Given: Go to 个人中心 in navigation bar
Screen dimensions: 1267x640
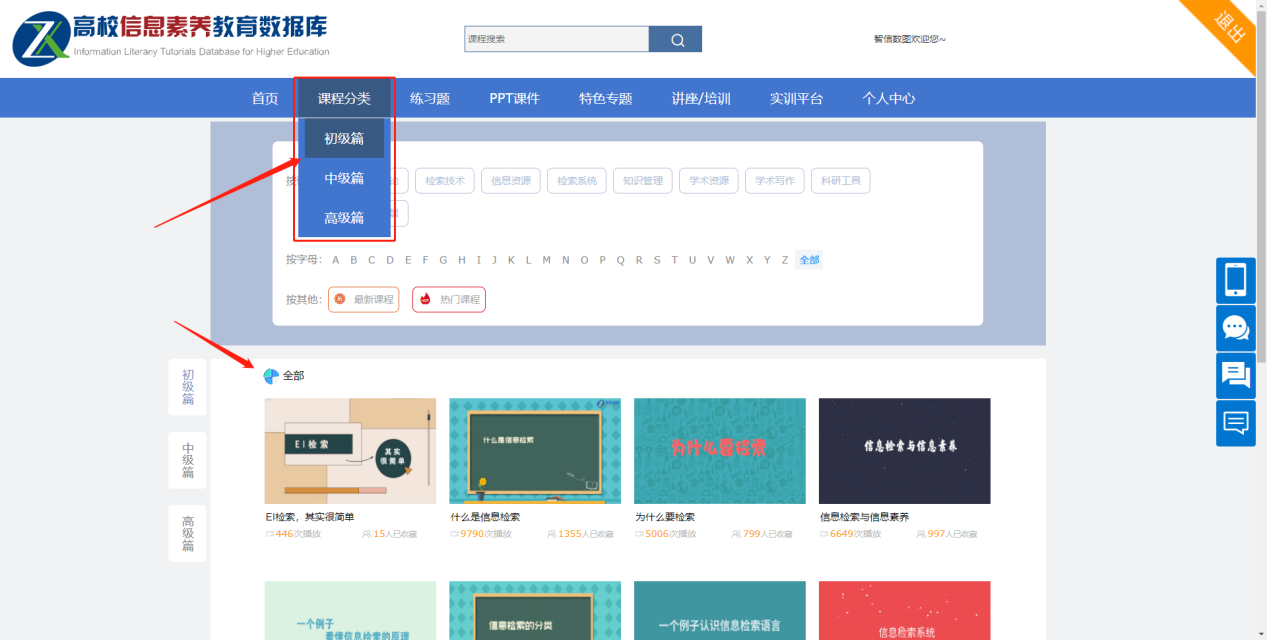Looking at the screenshot, I should pyautogui.click(x=888, y=98).
